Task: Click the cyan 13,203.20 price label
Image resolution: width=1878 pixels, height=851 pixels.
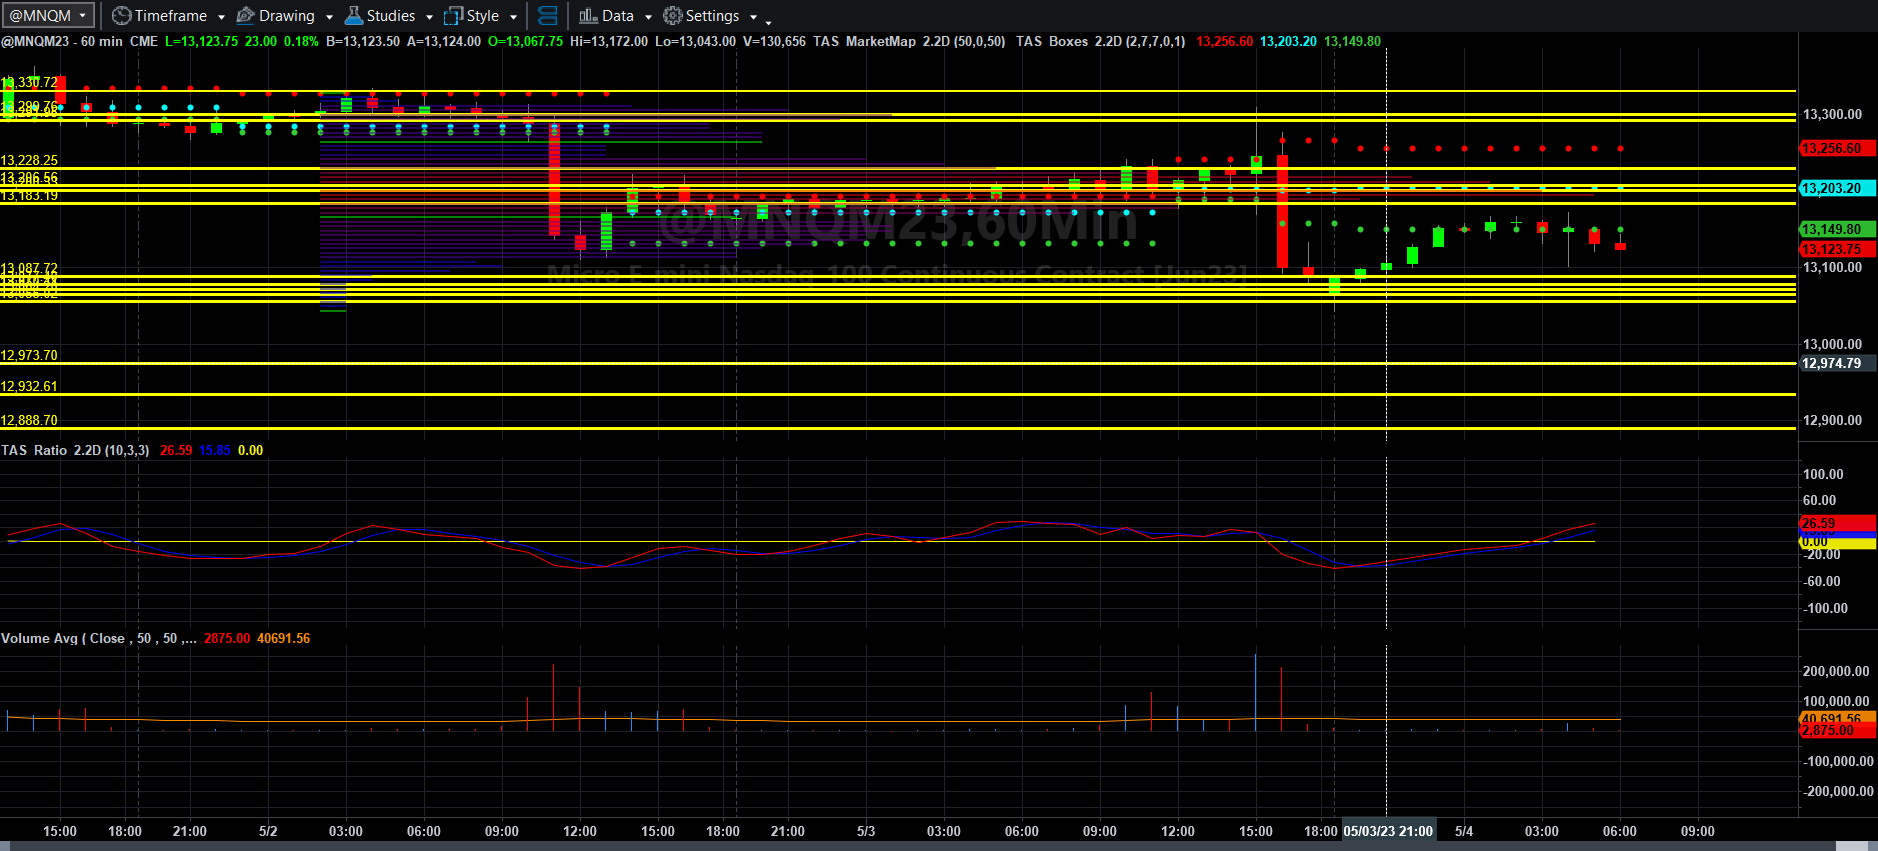Action: point(1837,188)
